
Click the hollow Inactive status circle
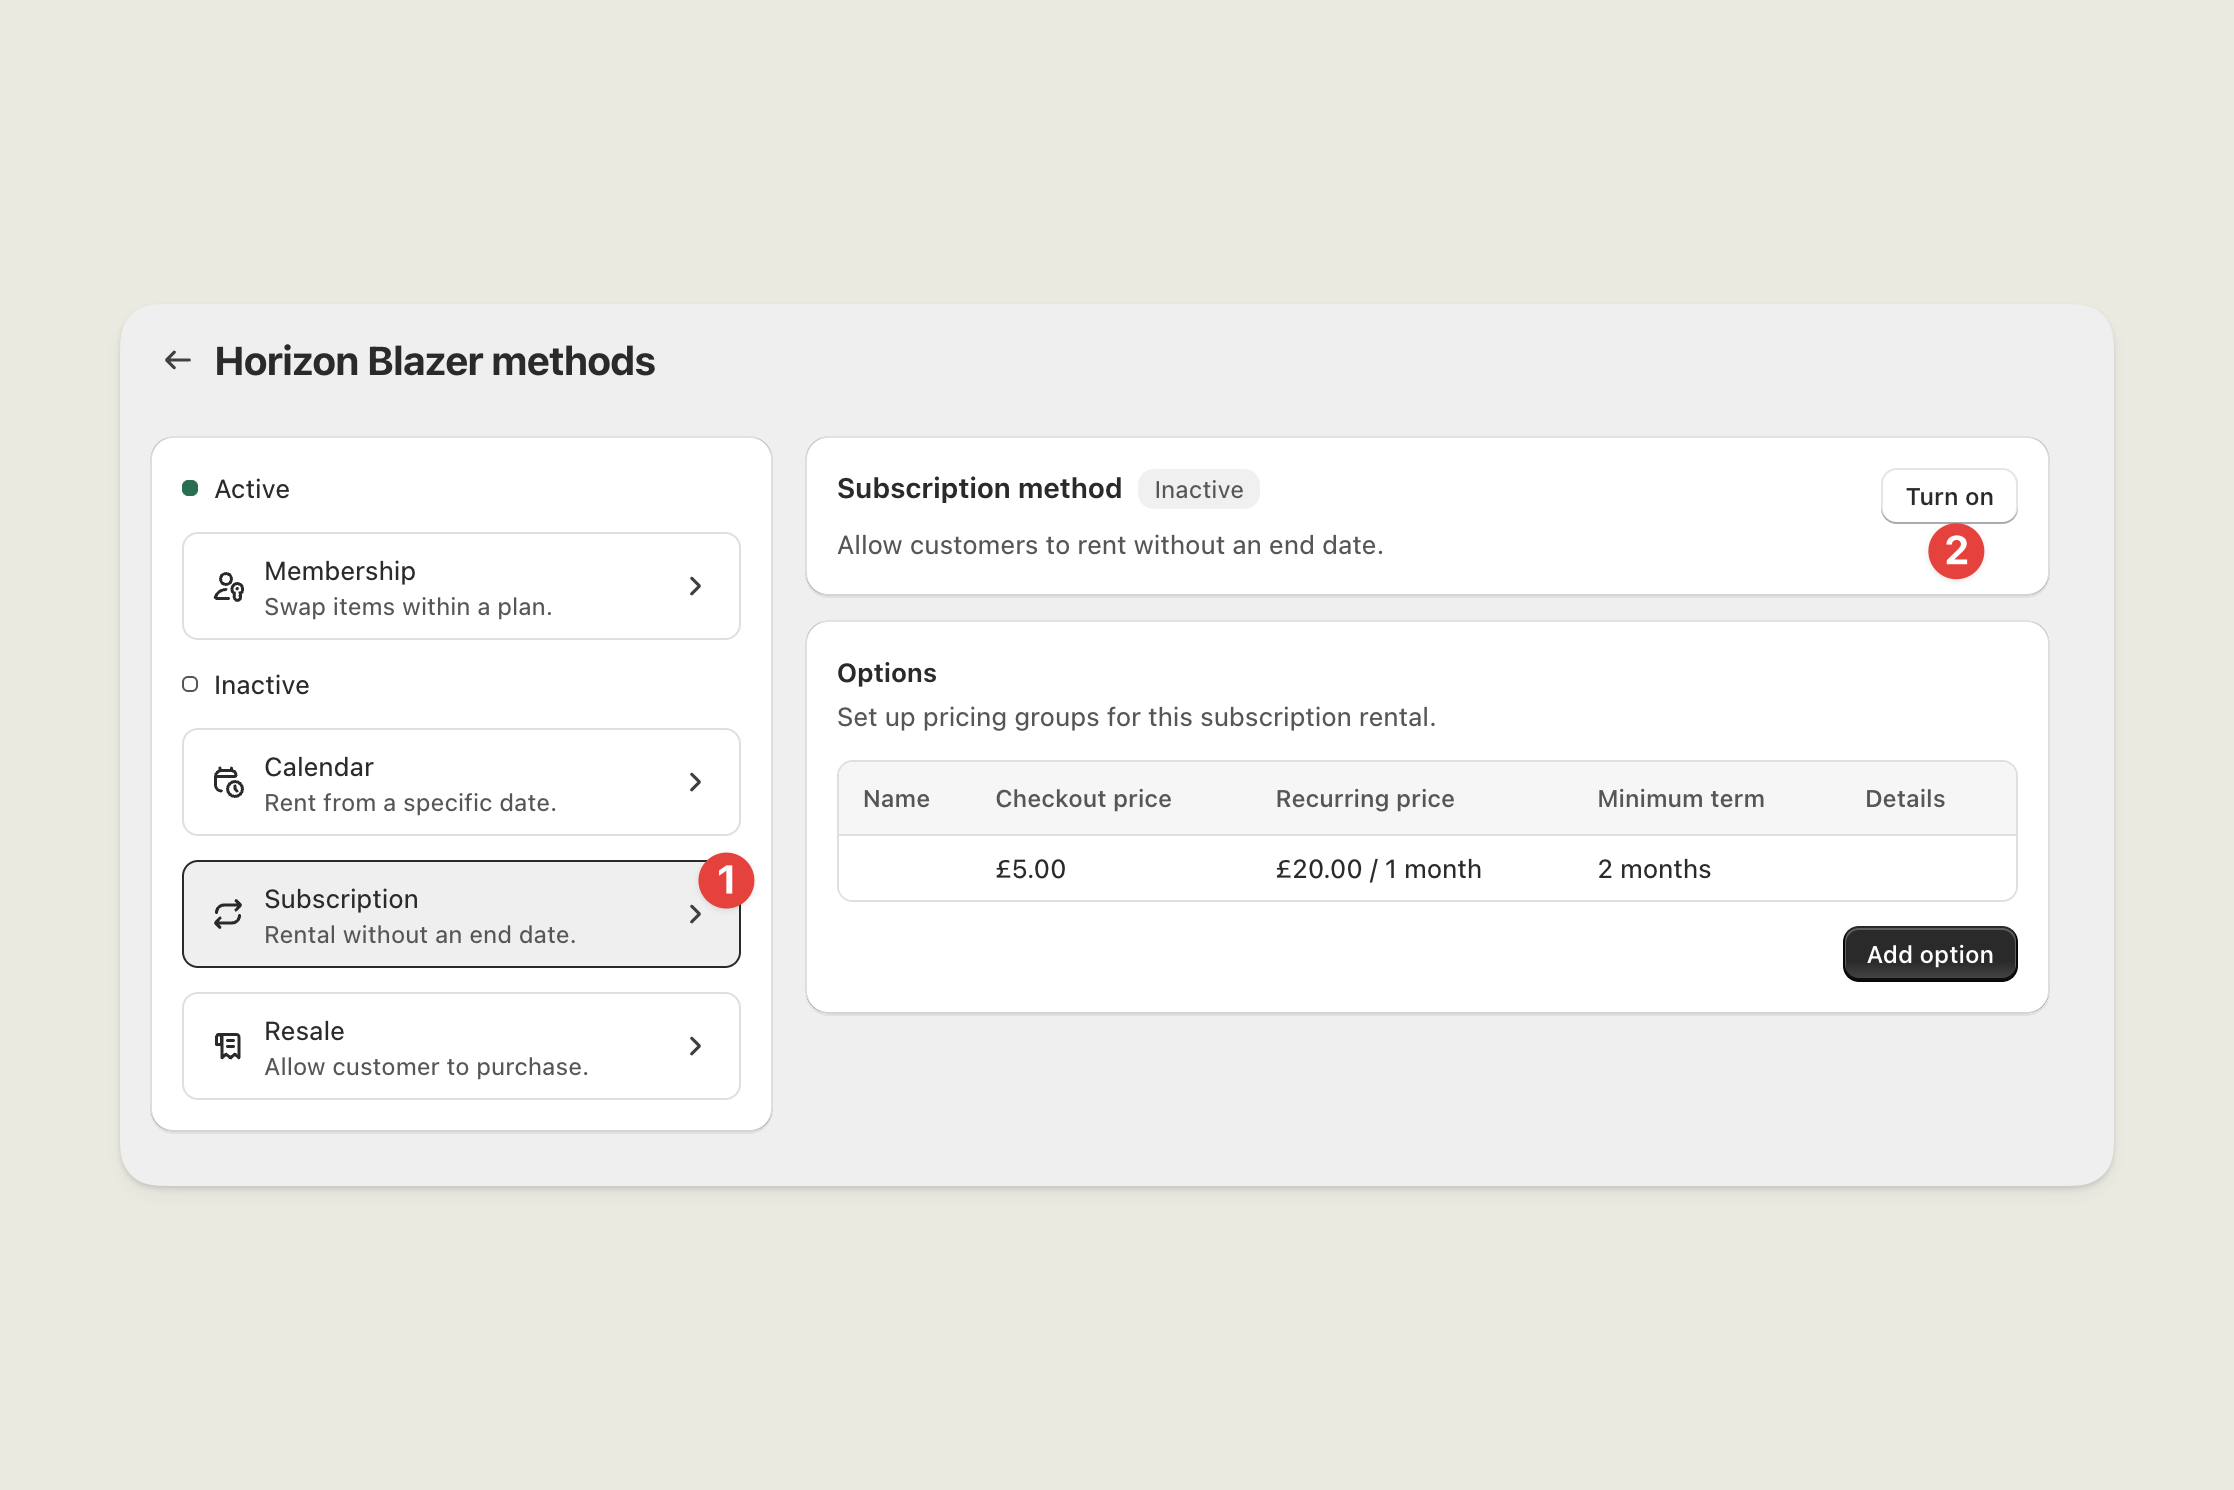click(x=190, y=684)
